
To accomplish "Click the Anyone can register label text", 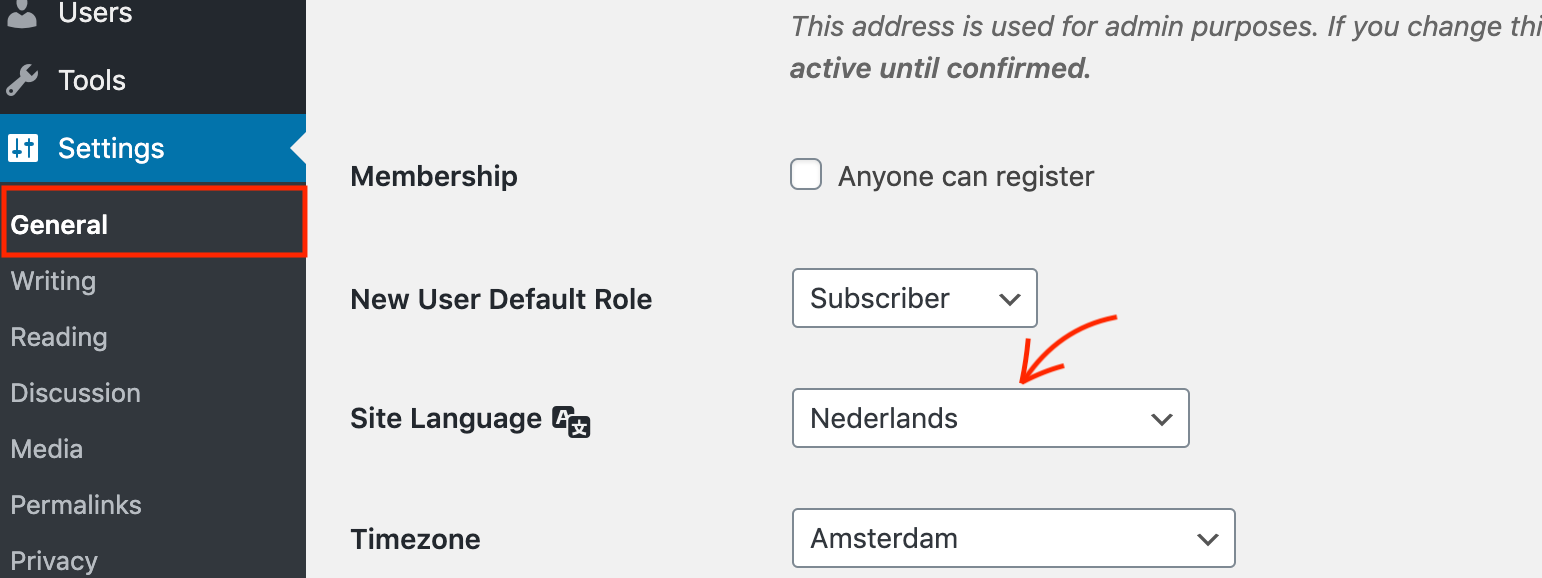I will pyautogui.click(x=966, y=177).
